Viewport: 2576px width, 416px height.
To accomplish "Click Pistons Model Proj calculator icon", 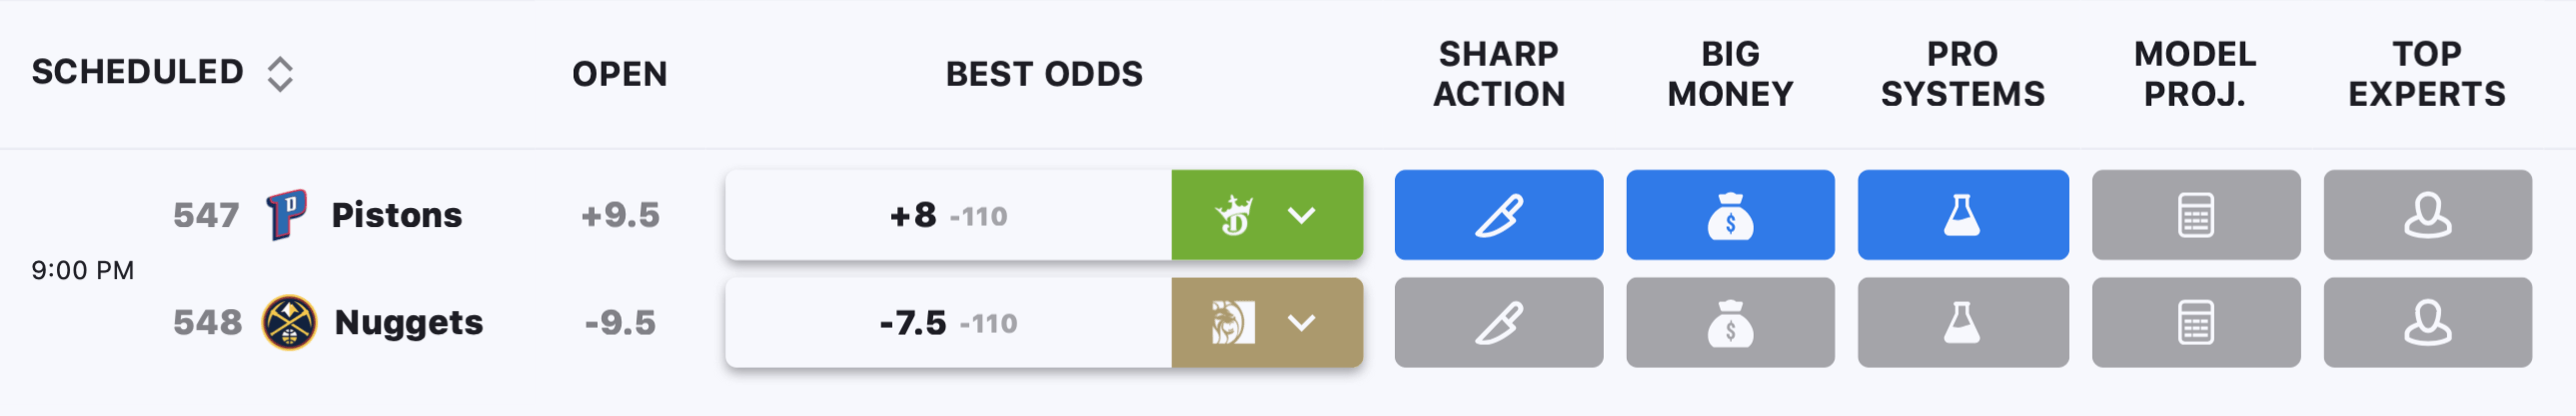I will click(2195, 215).
